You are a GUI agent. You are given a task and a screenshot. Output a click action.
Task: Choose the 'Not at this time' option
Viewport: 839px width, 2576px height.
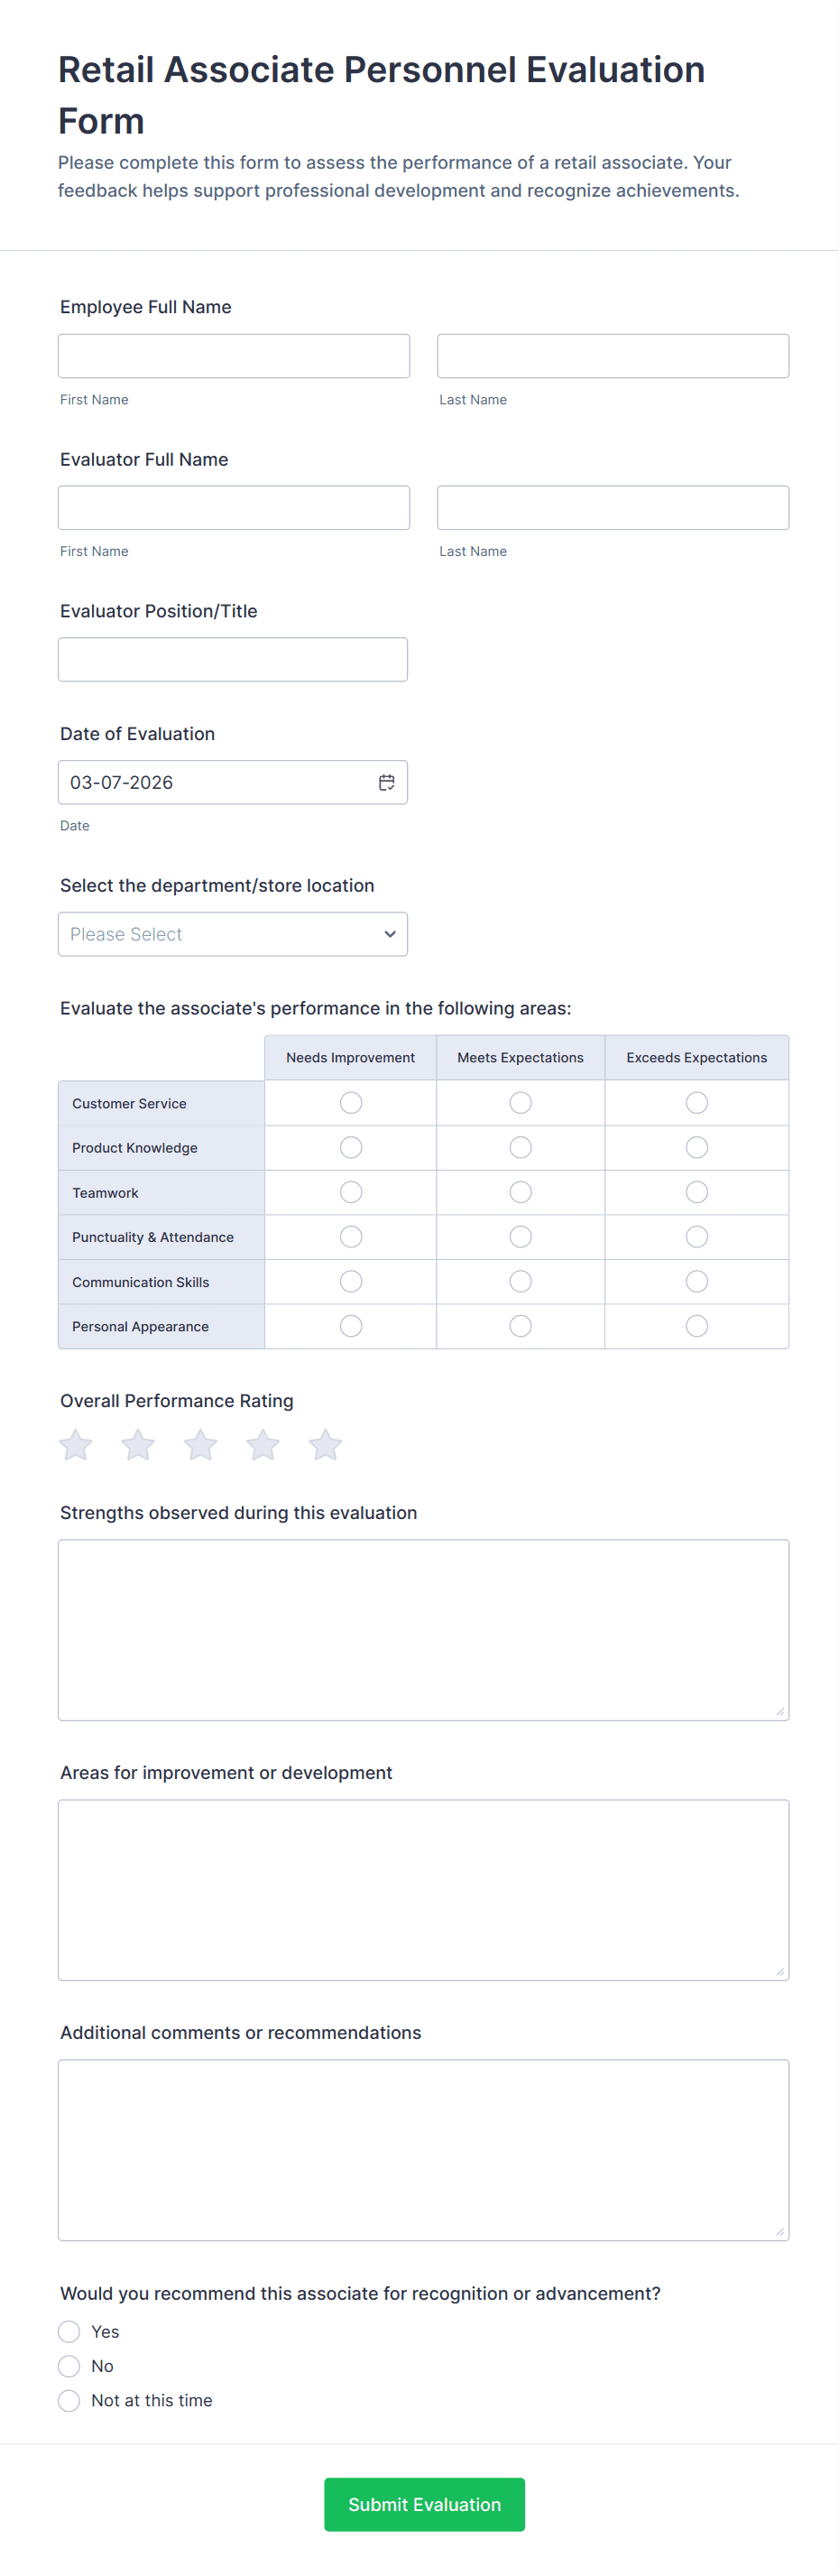click(x=69, y=2400)
